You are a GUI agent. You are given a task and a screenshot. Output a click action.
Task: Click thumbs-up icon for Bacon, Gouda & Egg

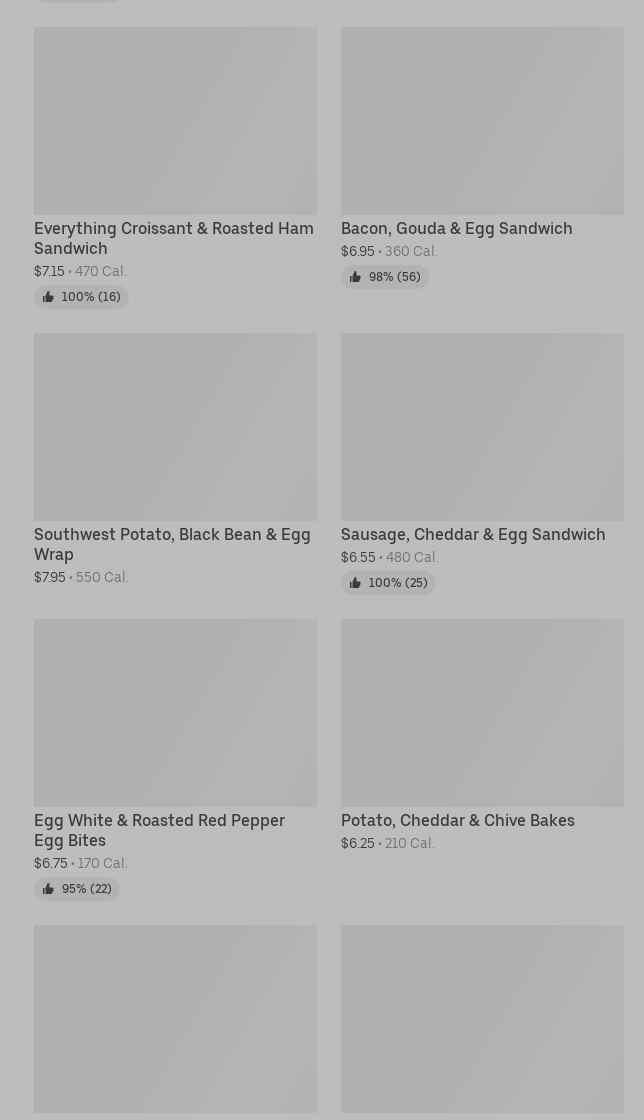coord(355,277)
